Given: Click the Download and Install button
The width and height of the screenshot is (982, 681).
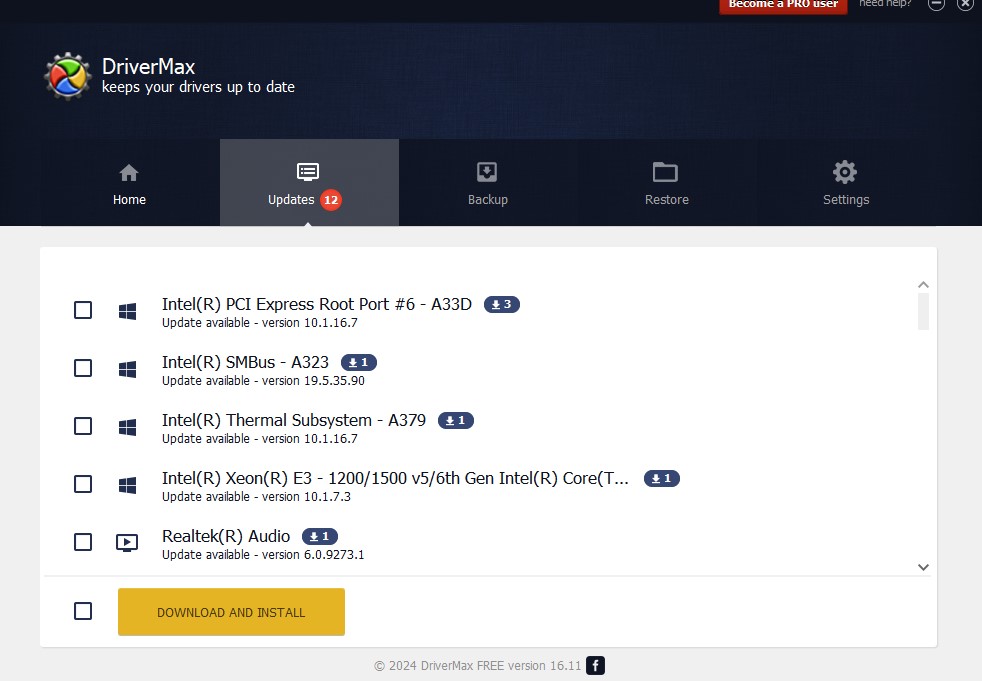Looking at the screenshot, I should pyautogui.click(x=231, y=611).
